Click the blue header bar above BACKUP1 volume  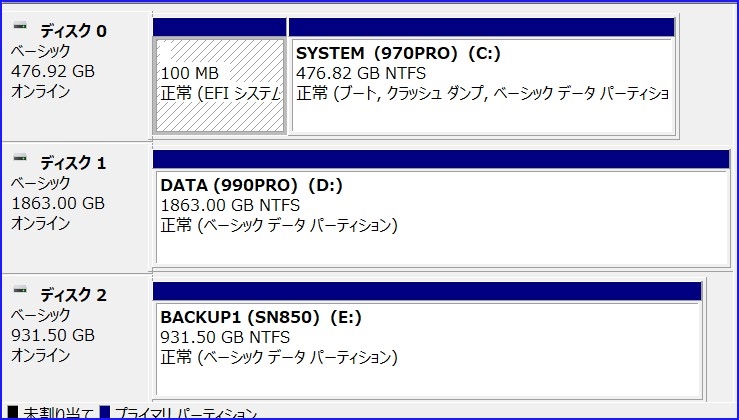tap(427, 290)
